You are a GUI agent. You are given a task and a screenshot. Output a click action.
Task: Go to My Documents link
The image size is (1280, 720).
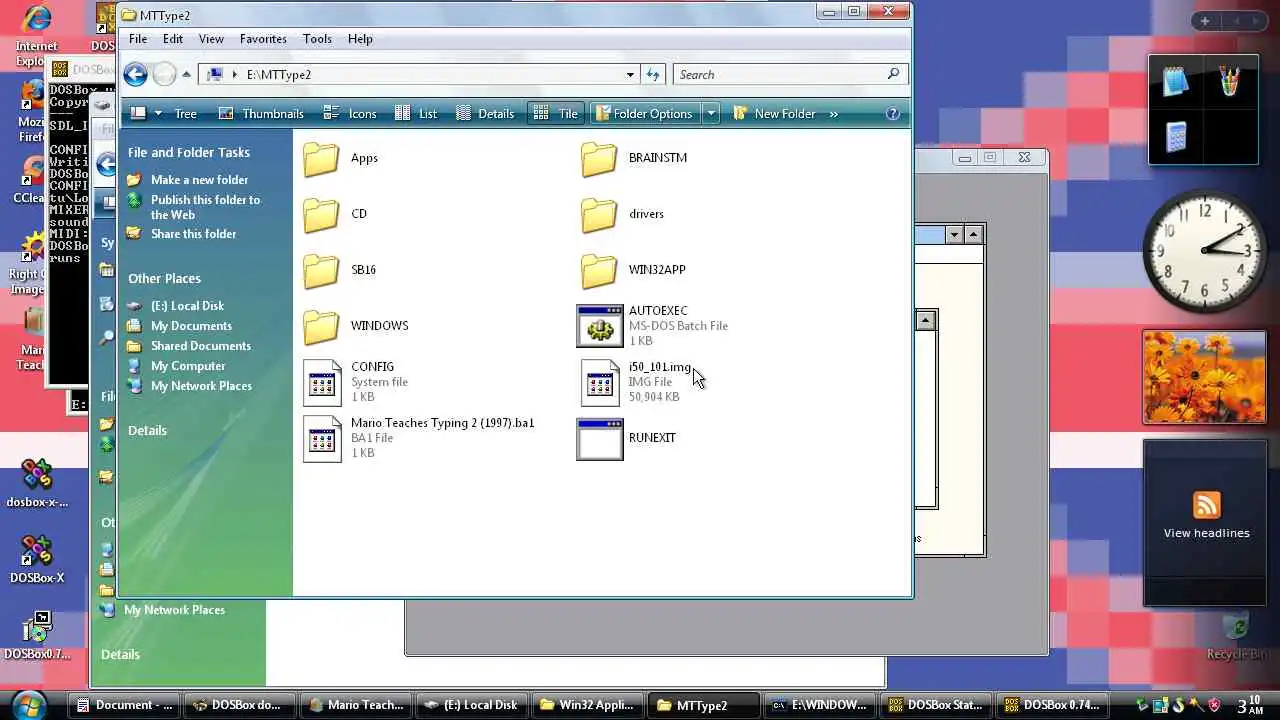pos(191,326)
